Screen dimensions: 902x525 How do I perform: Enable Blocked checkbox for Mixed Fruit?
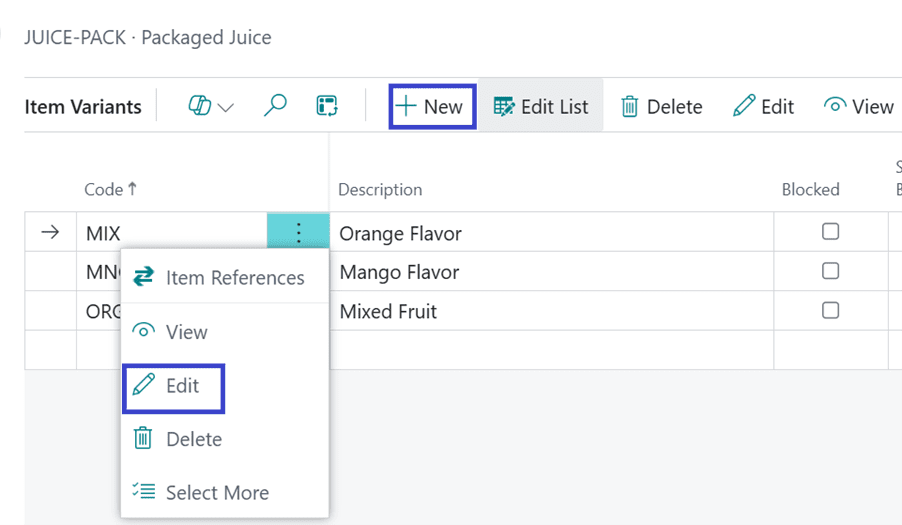(830, 311)
